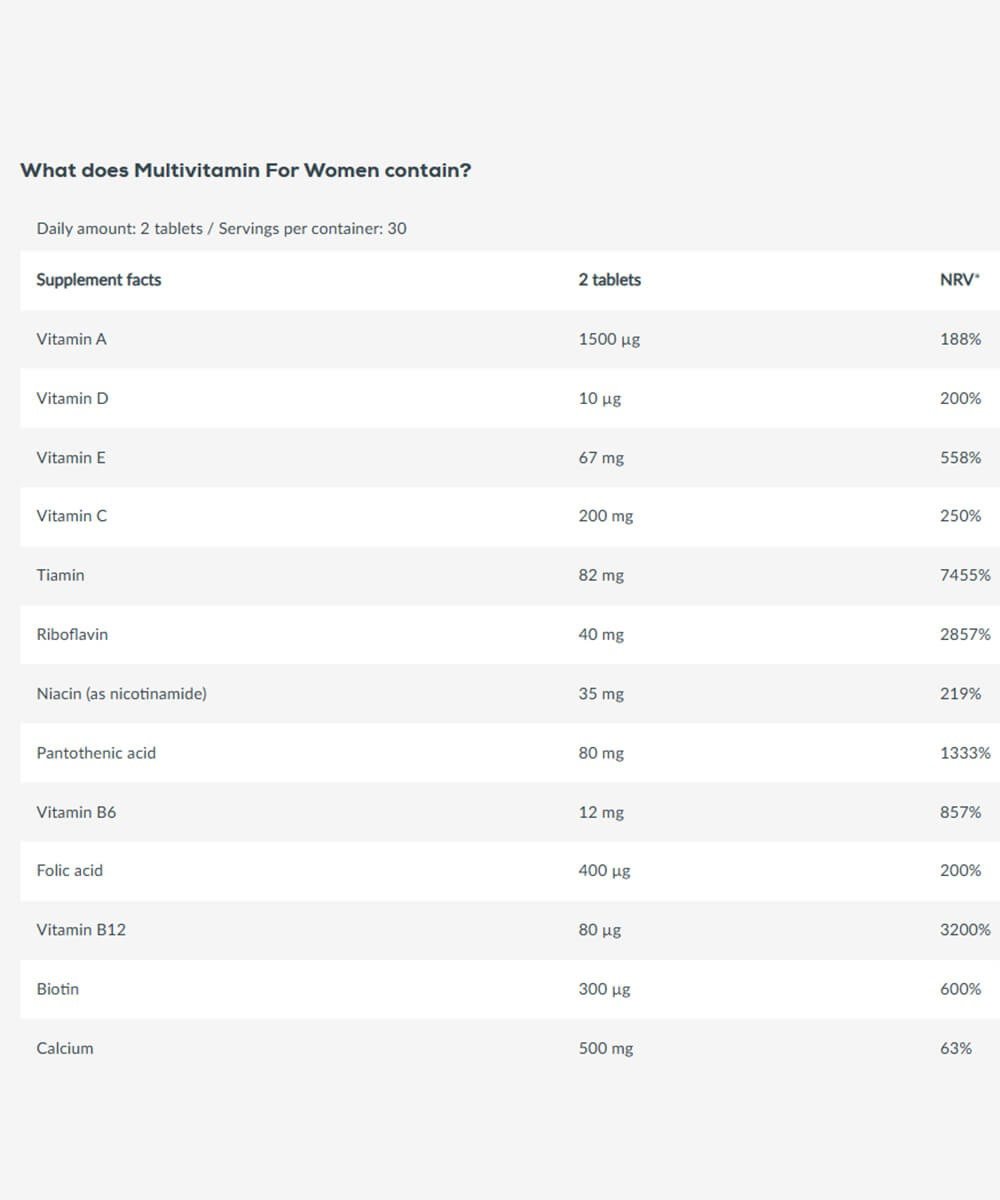Click the Riboflavin row label

click(x=72, y=634)
